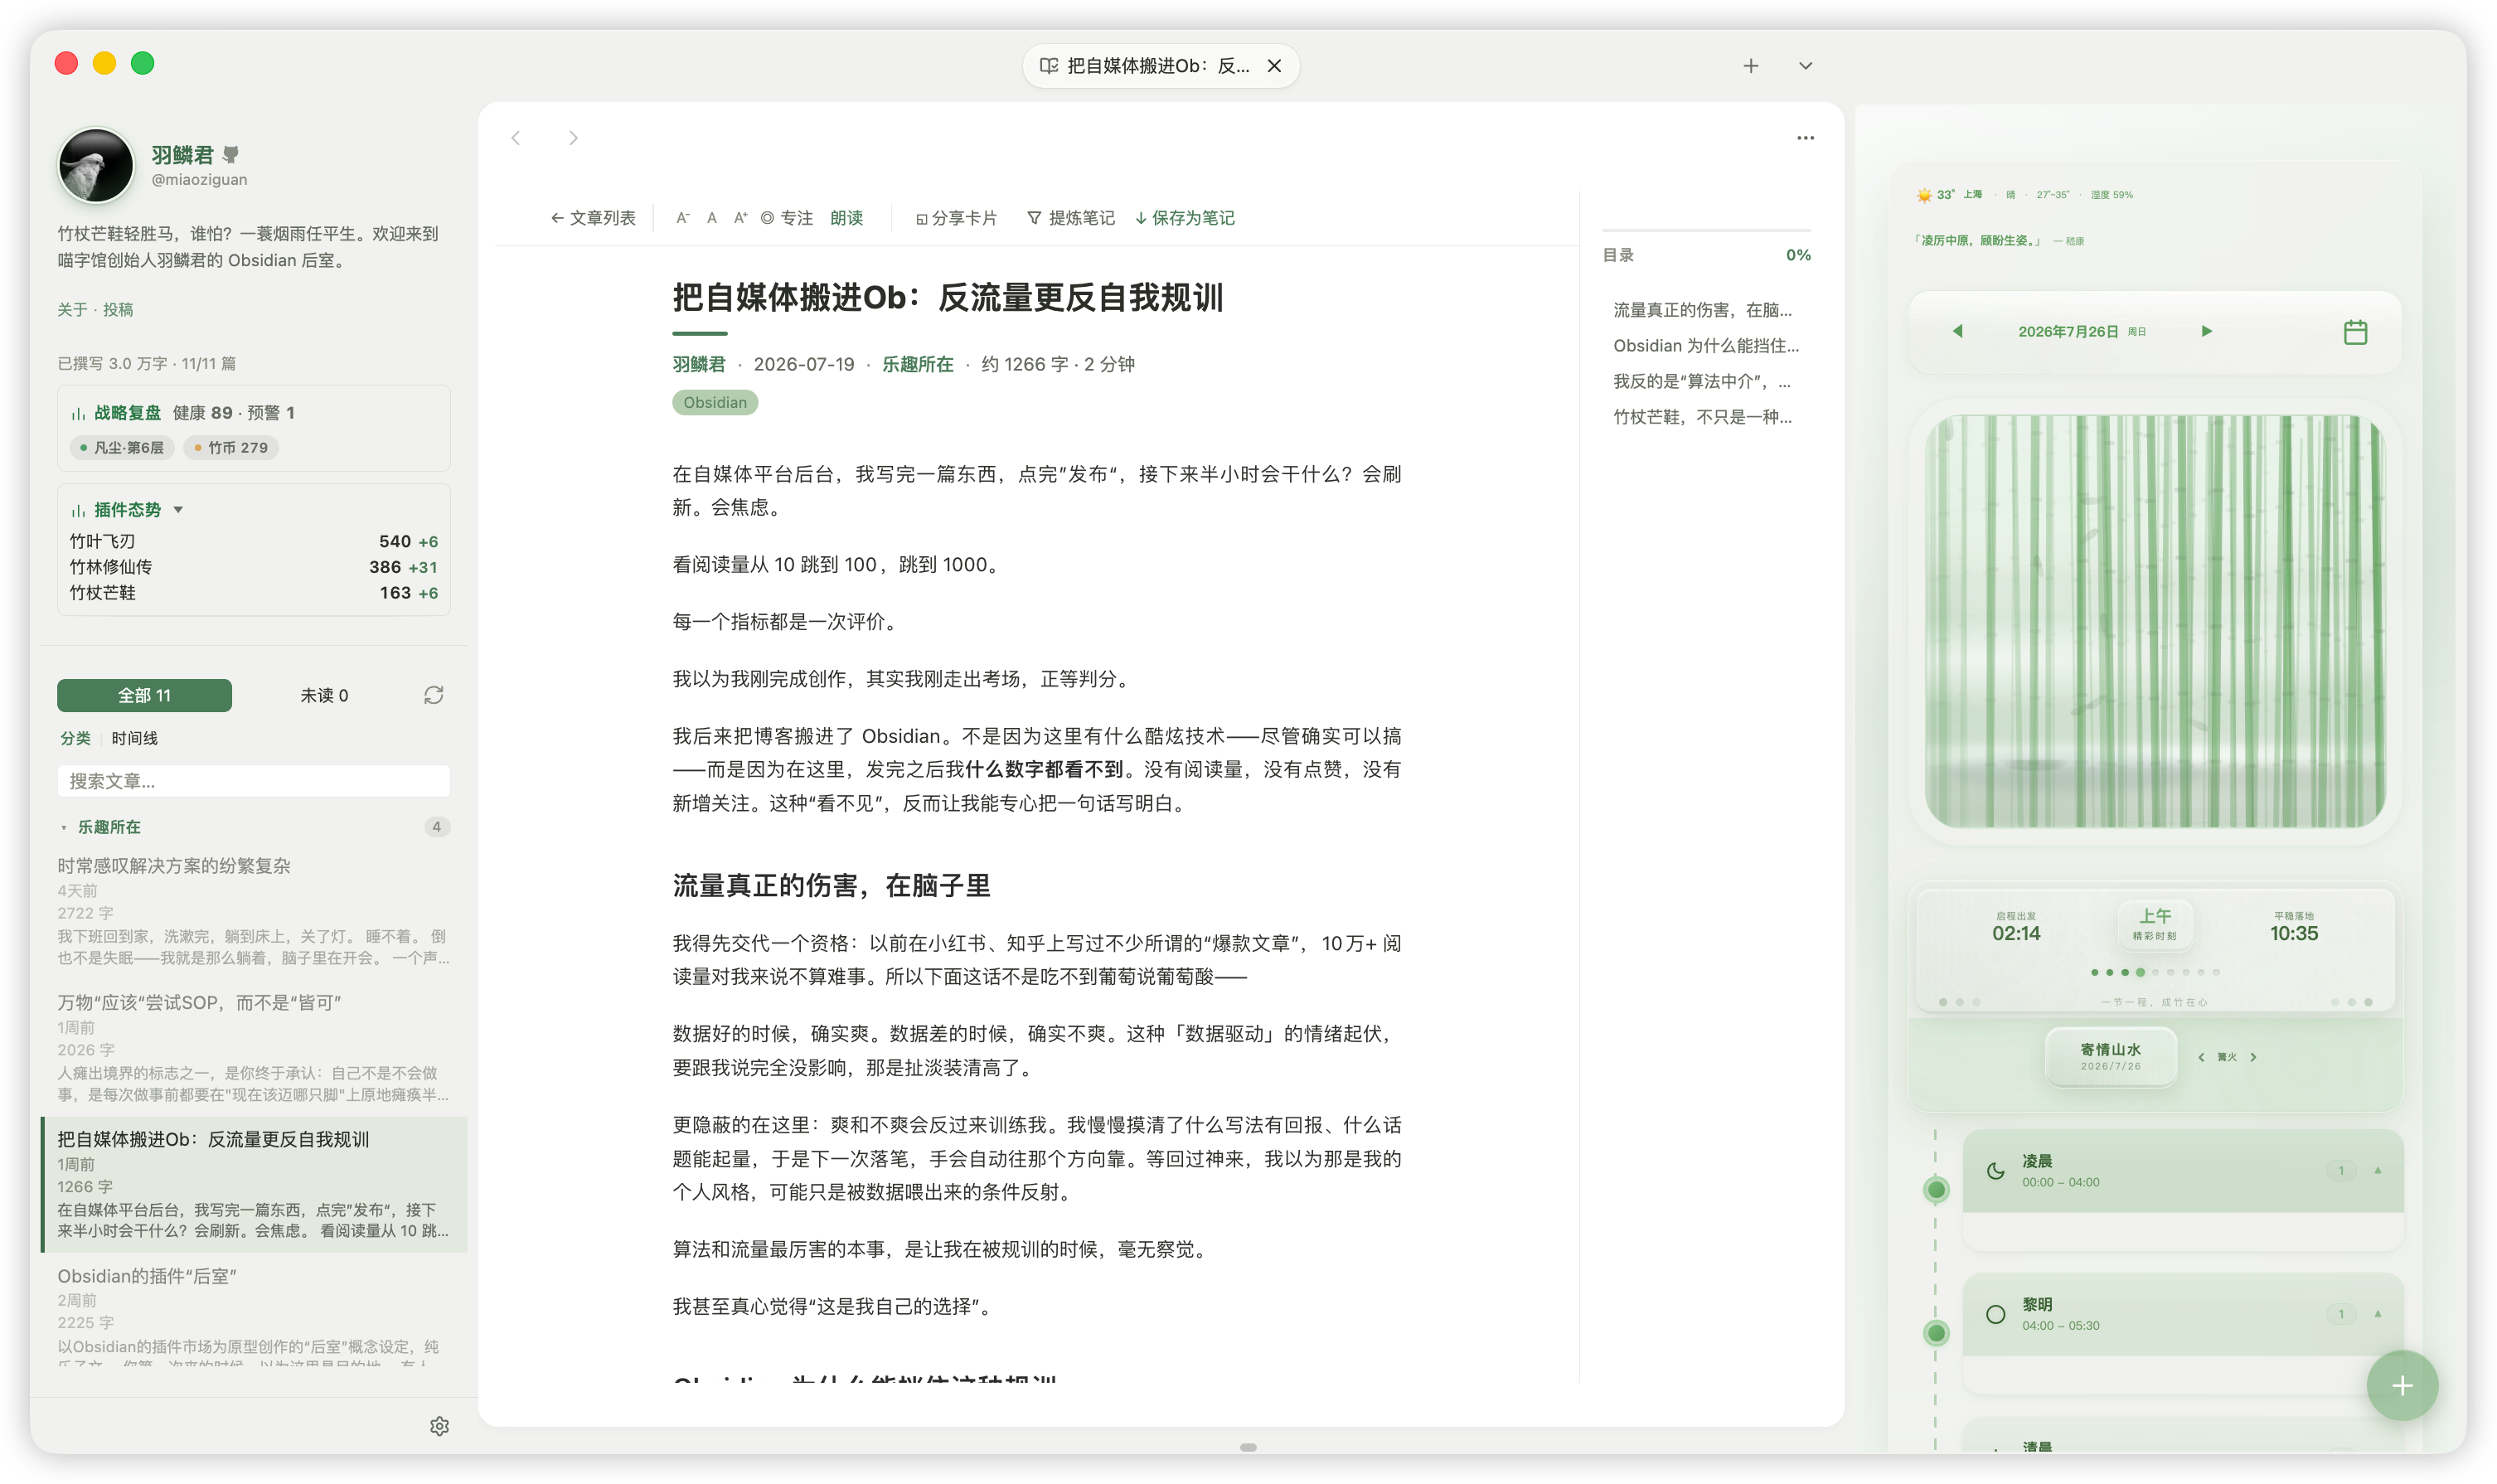Collapse the 凌晨 time block
This screenshot has height=1484, width=2497.
(x=2377, y=1170)
